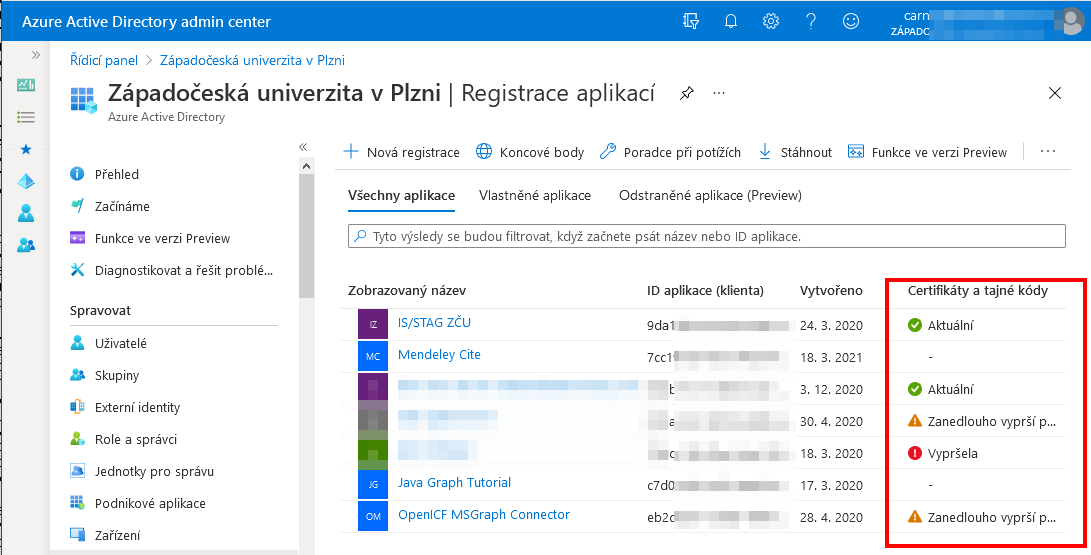Viewport: 1091px width, 555px height.
Task: Expand the left navigation rail chevrons
Action: (35, 55)
